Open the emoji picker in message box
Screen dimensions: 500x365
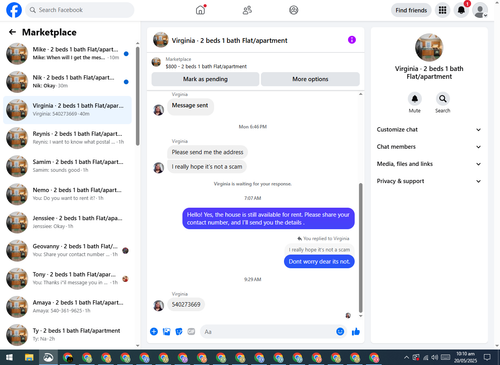point(340,331)
